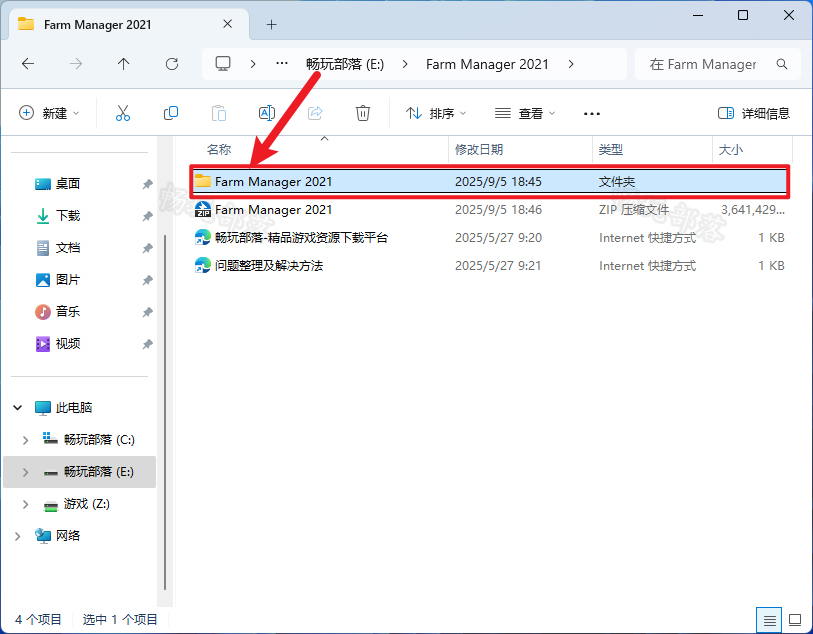813x634 pixels.
Task: Open 图片 in the sidebar
Action: coord(68,280)
